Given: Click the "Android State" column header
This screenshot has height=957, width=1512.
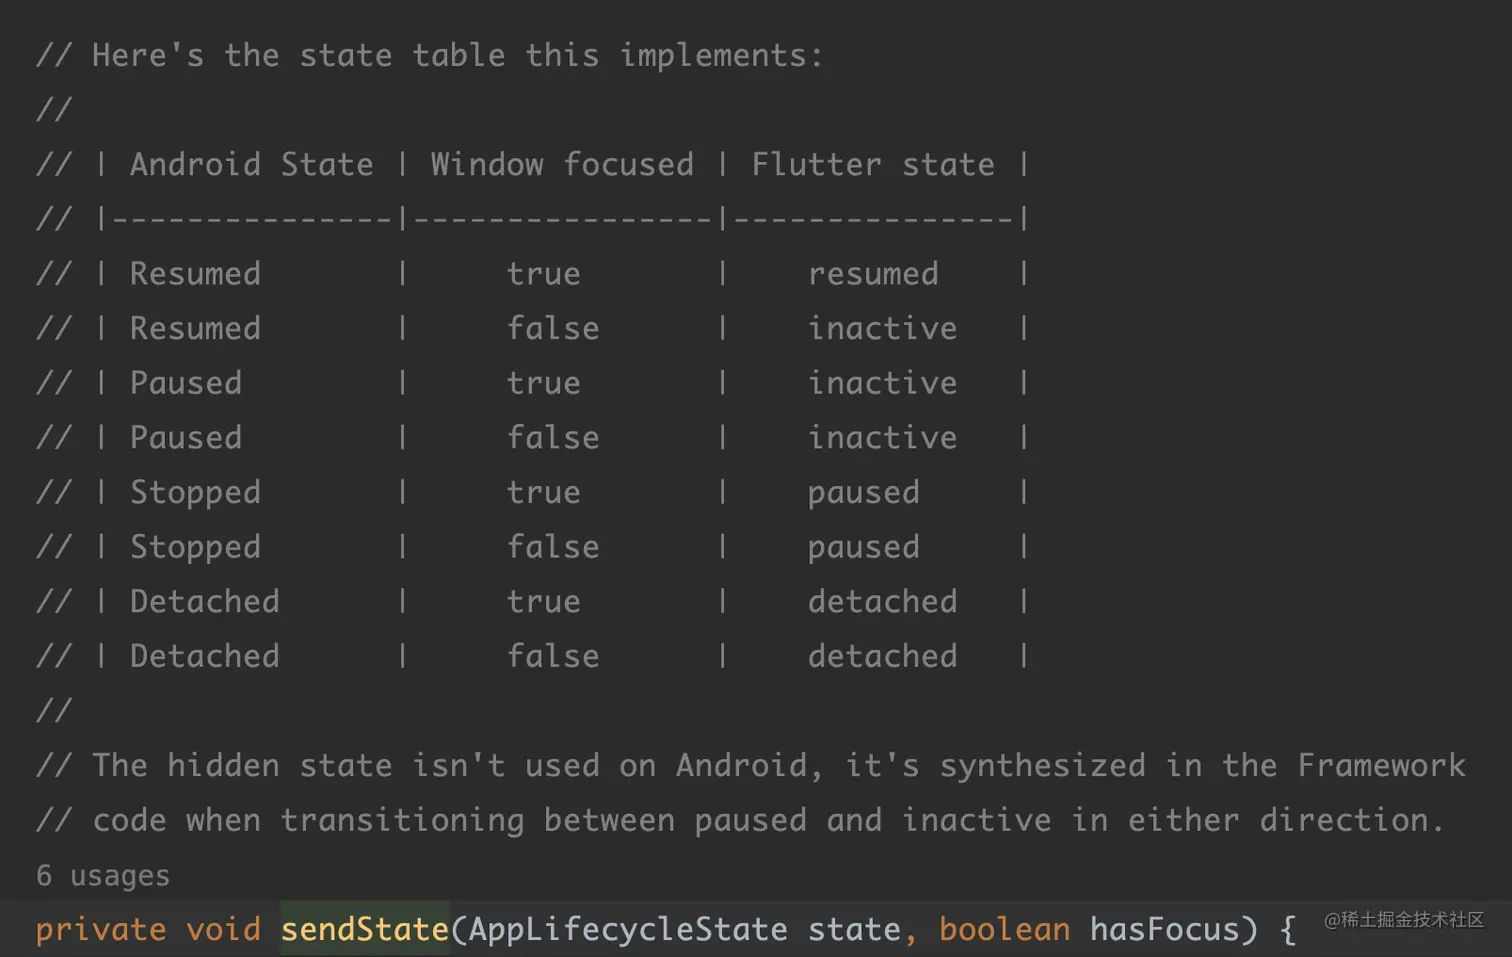Looking at the screenshot, I should pyautogui.click(x=251, y=164).
